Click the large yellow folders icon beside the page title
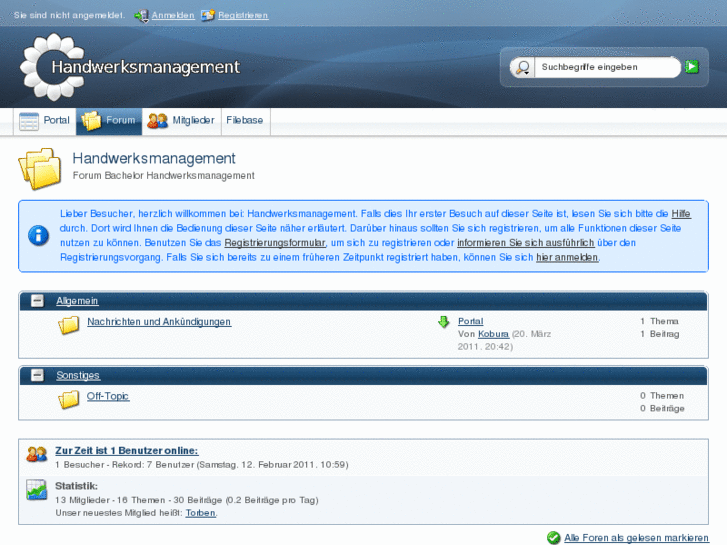 click(40, 168)
